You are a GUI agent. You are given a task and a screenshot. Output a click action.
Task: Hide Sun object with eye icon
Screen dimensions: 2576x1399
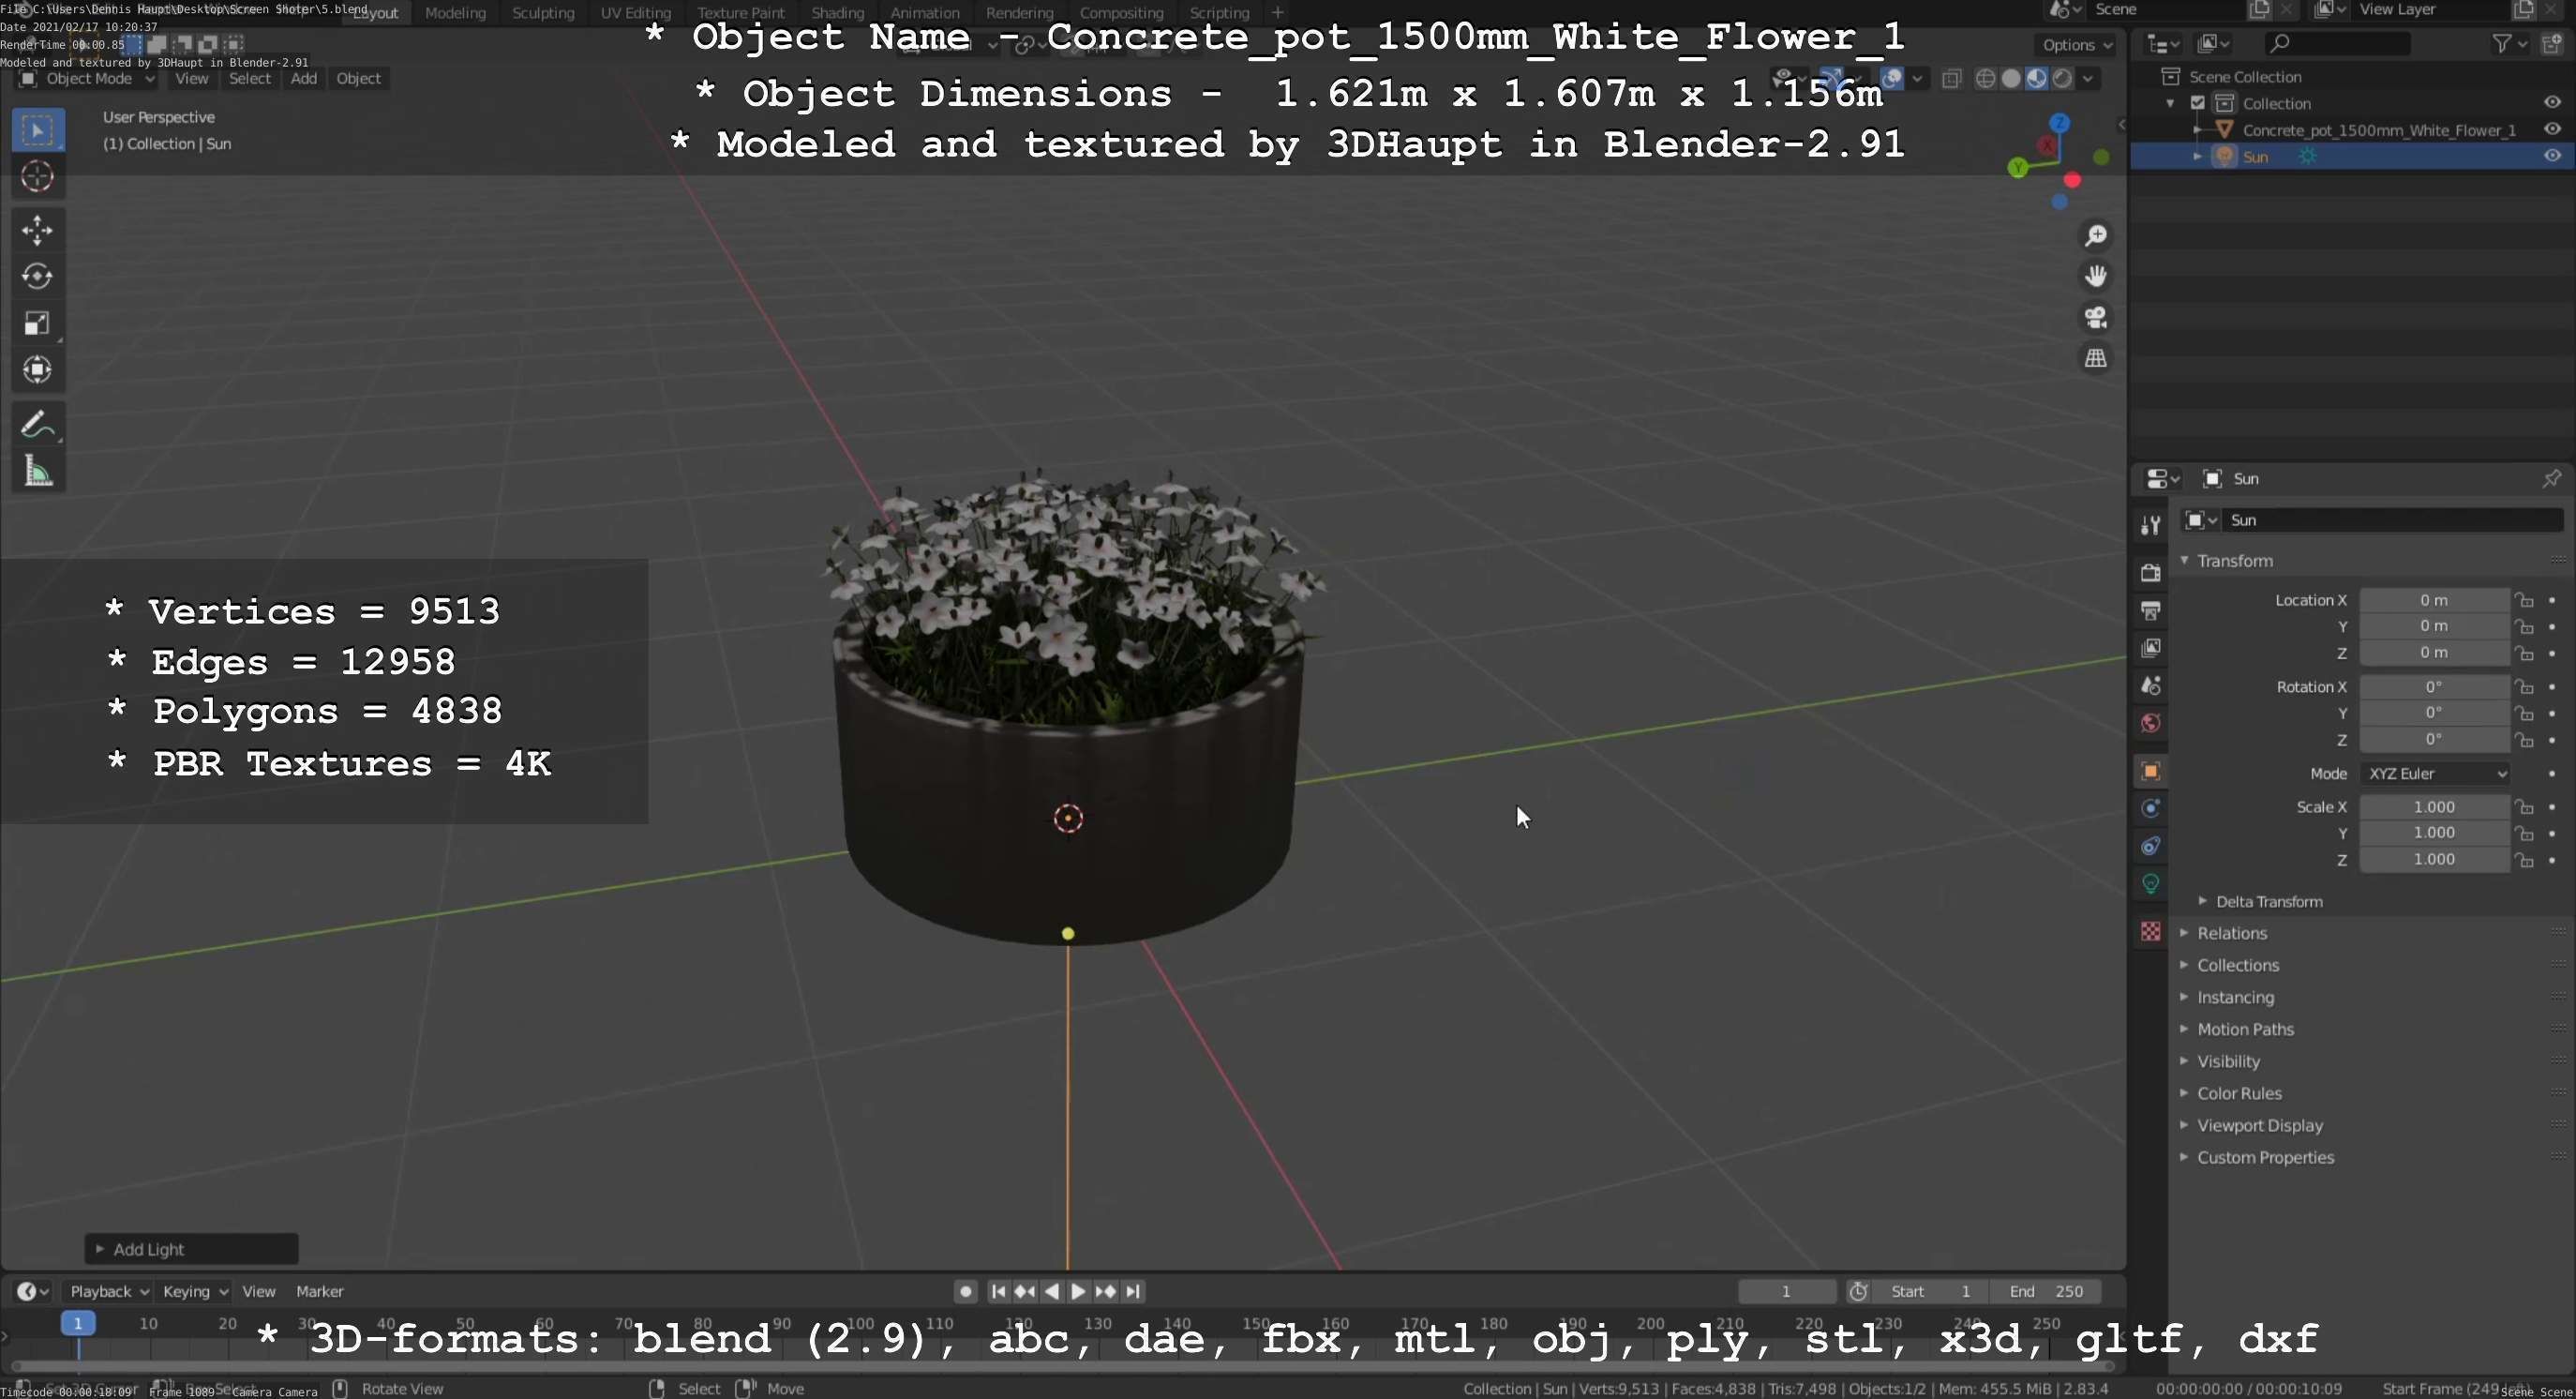point(2552,156)
